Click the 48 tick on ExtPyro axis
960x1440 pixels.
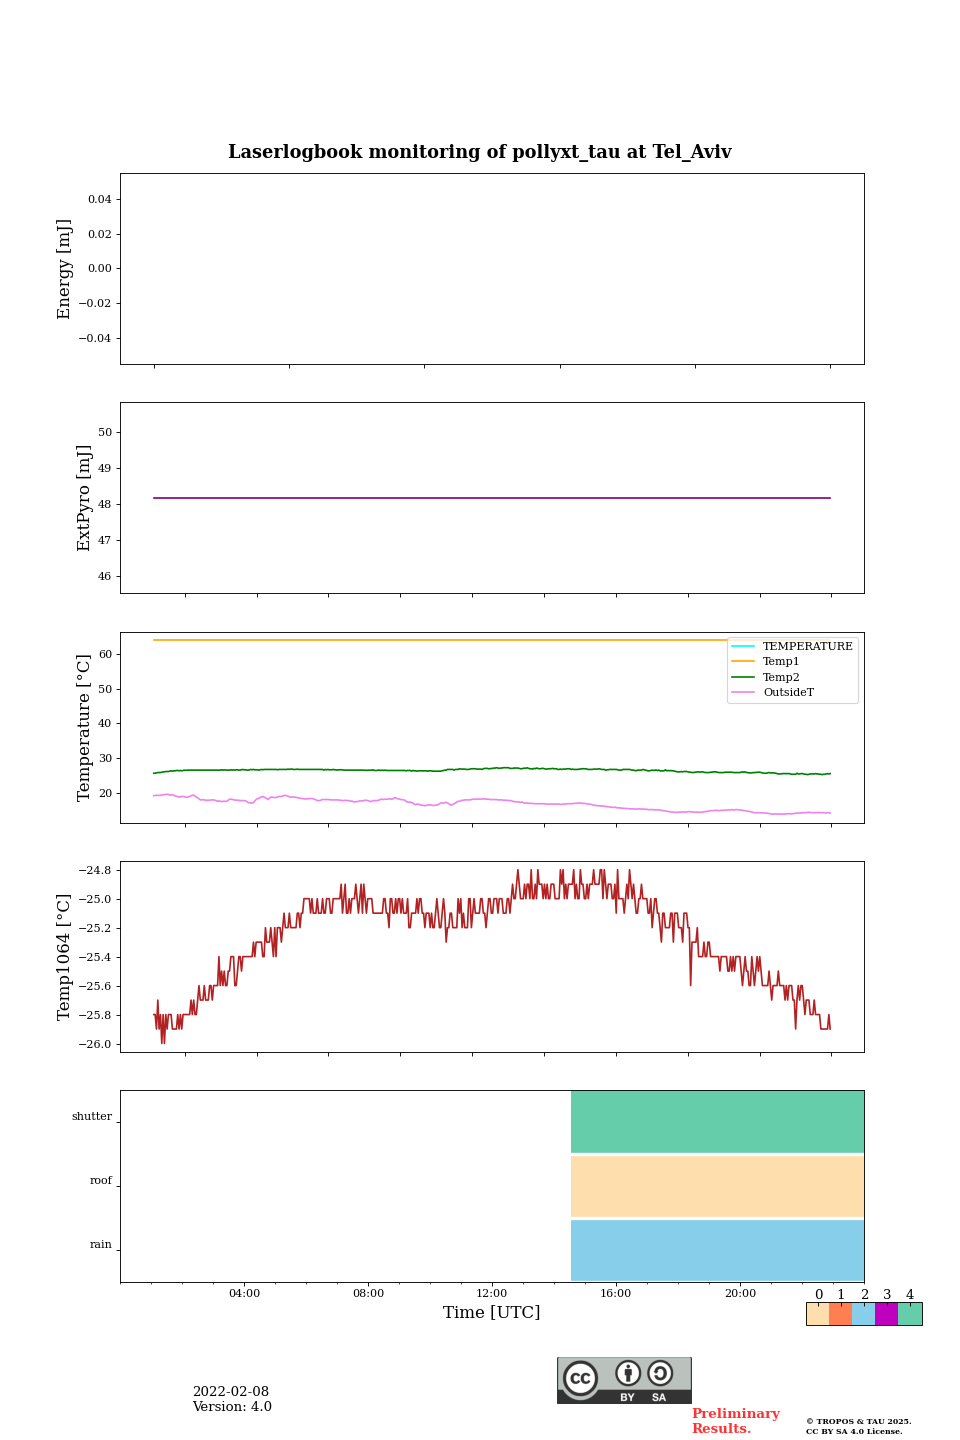[x=105, y=505]
